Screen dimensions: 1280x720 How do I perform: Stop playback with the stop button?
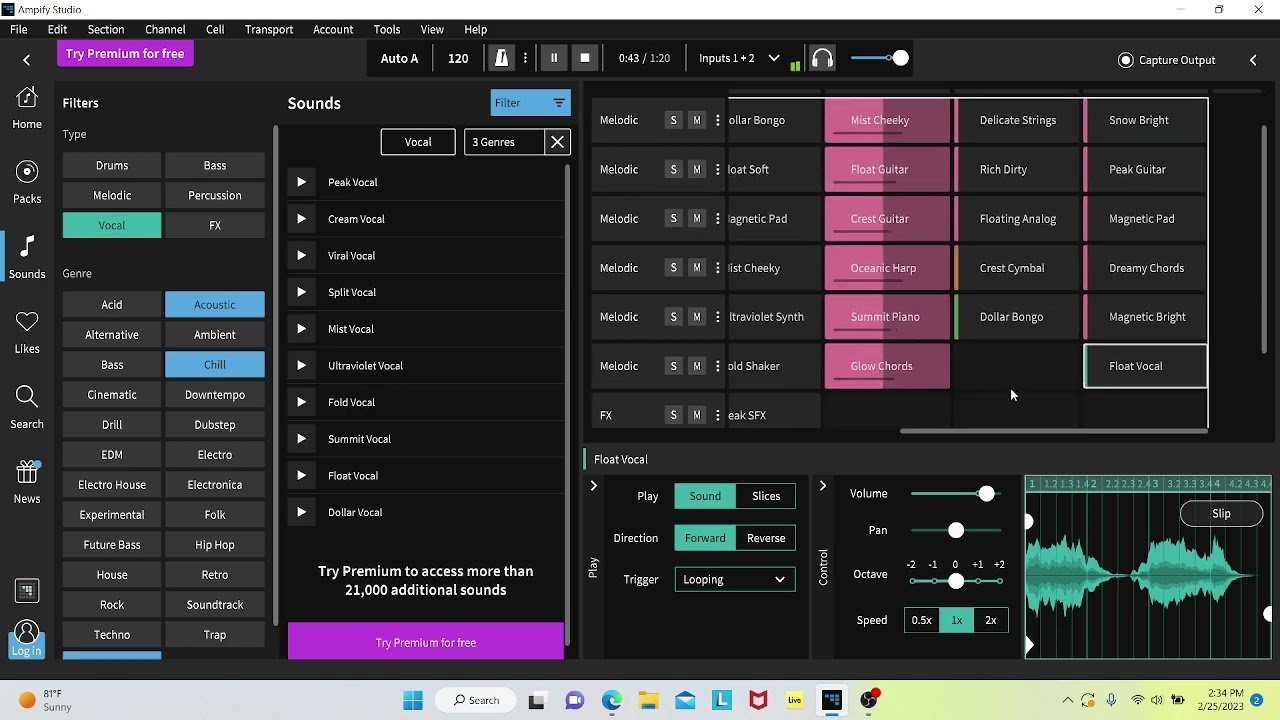[x=585, y=58]
